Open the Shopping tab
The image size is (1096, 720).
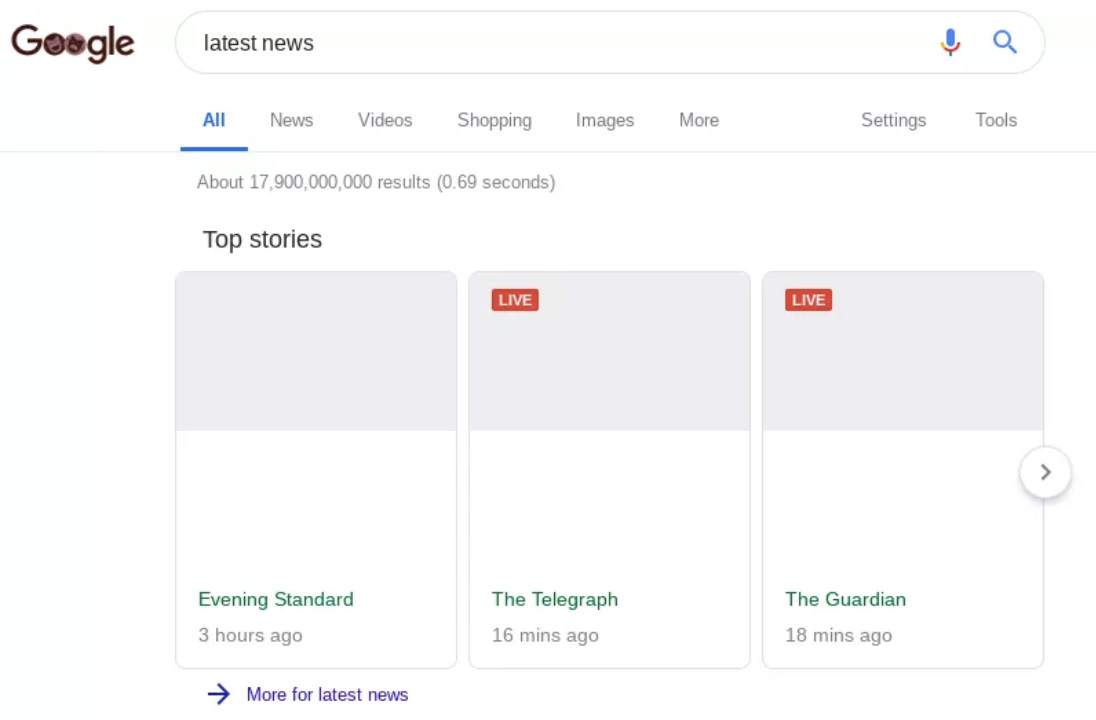(x=494, y=120)
